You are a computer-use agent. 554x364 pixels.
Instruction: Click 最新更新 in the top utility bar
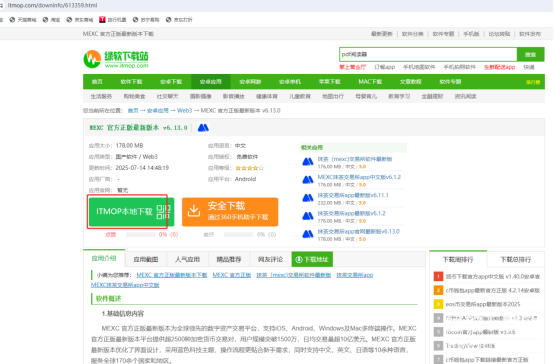point(382,34)
